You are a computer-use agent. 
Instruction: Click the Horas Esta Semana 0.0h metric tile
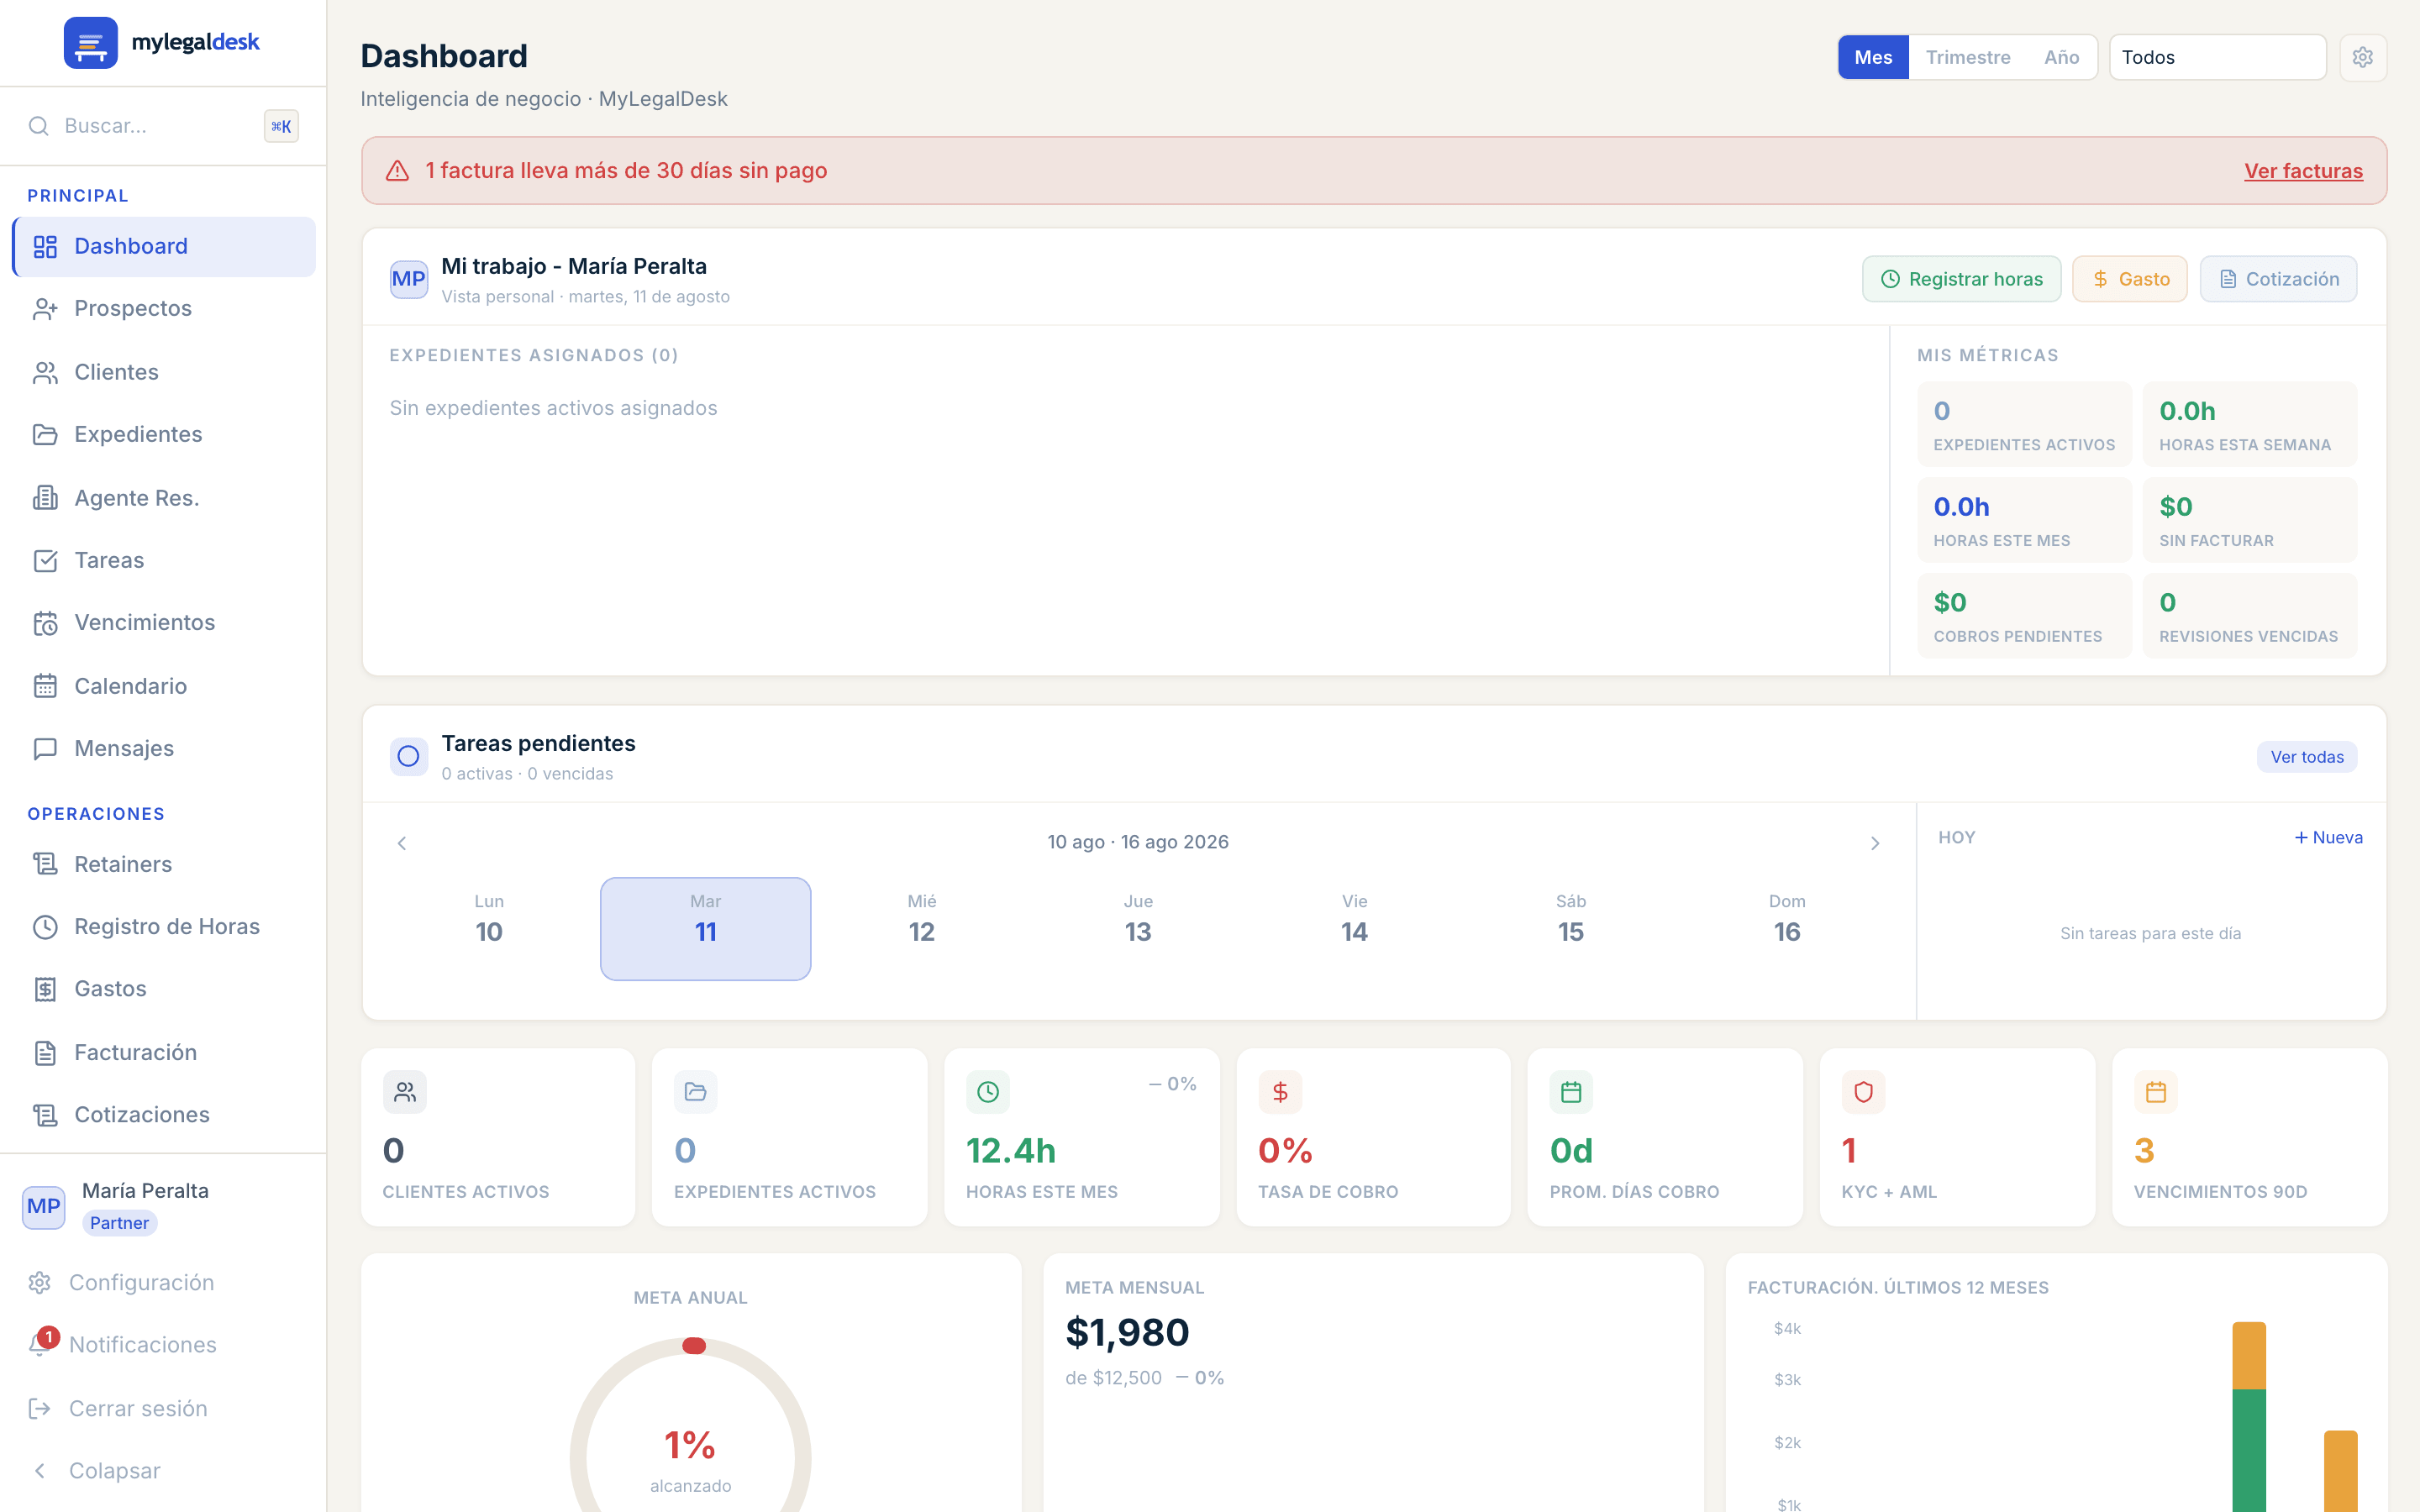tap(2249, 424)
